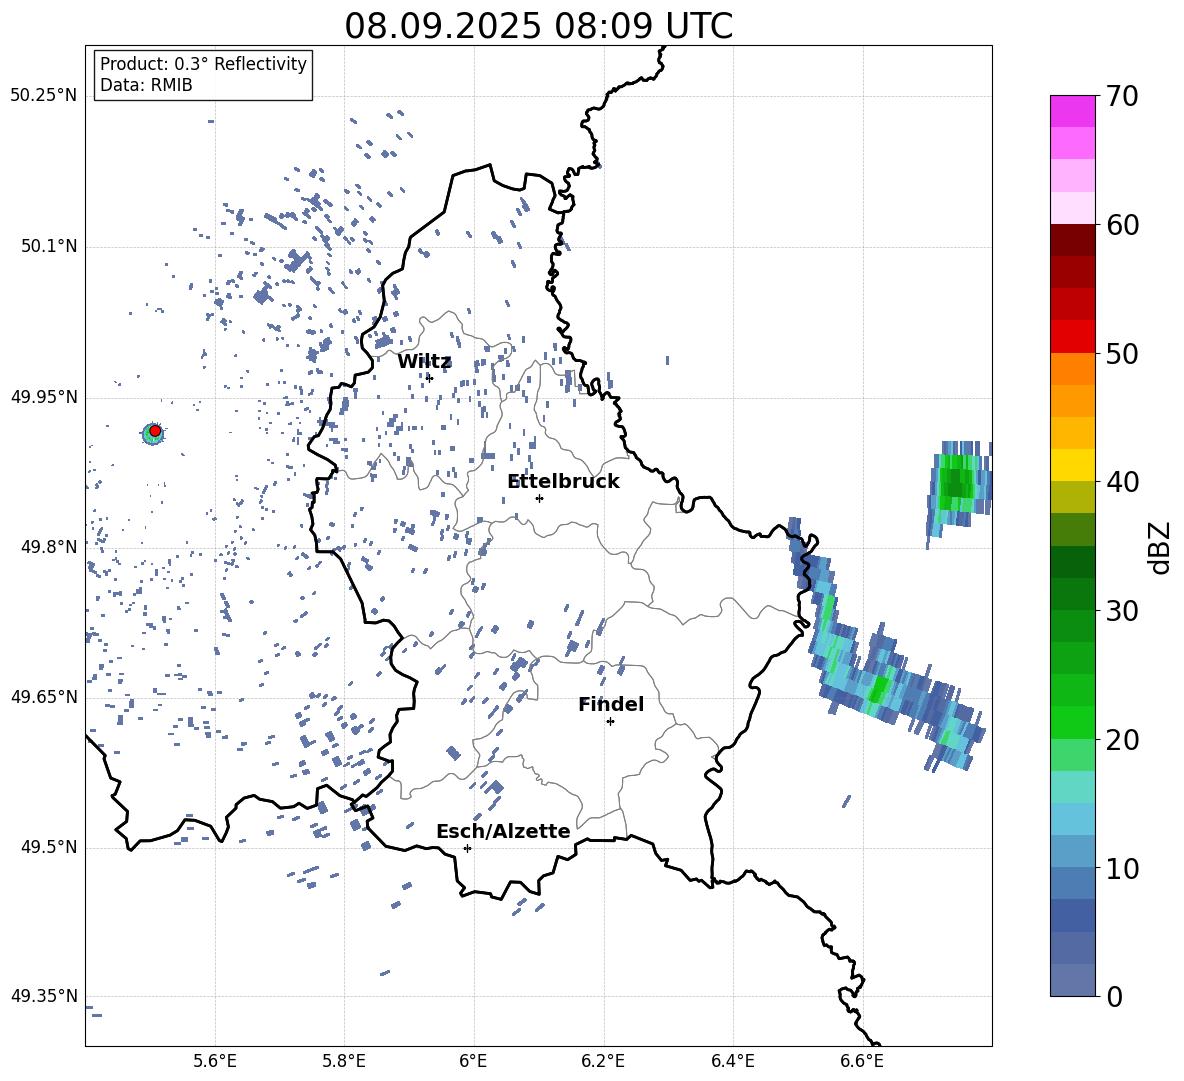This screenshot has height=1081, width=1184.
Task: Click the 5.8°E longitude label
Action: 344,1061
